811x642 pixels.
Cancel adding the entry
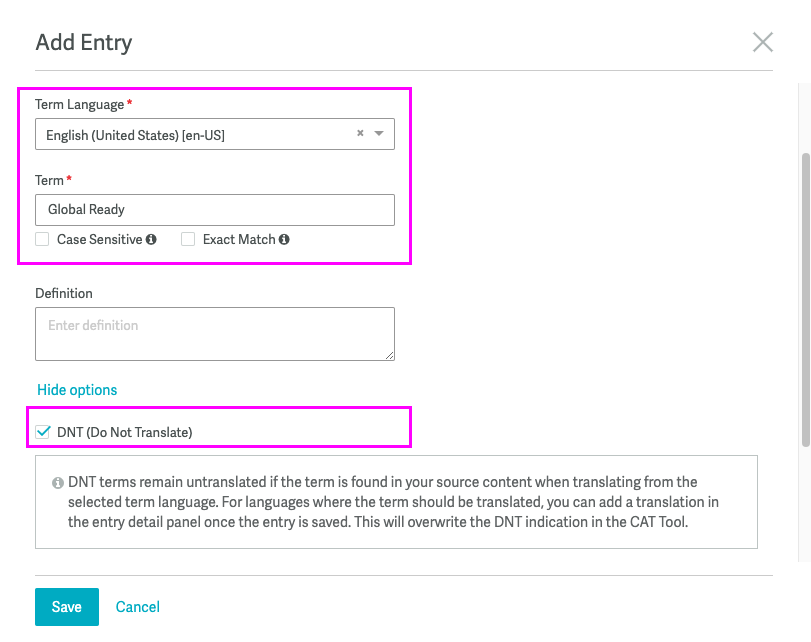click(138, 607)
